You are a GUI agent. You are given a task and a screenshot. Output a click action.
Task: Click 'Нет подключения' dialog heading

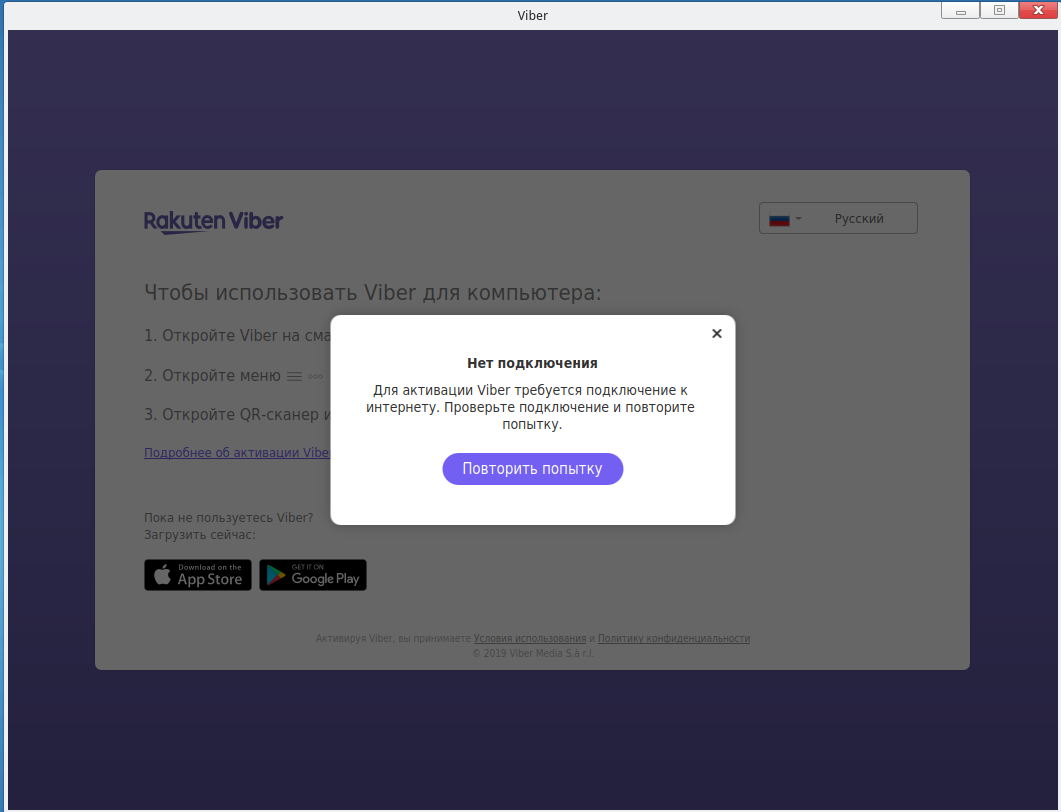click(533, 363)
